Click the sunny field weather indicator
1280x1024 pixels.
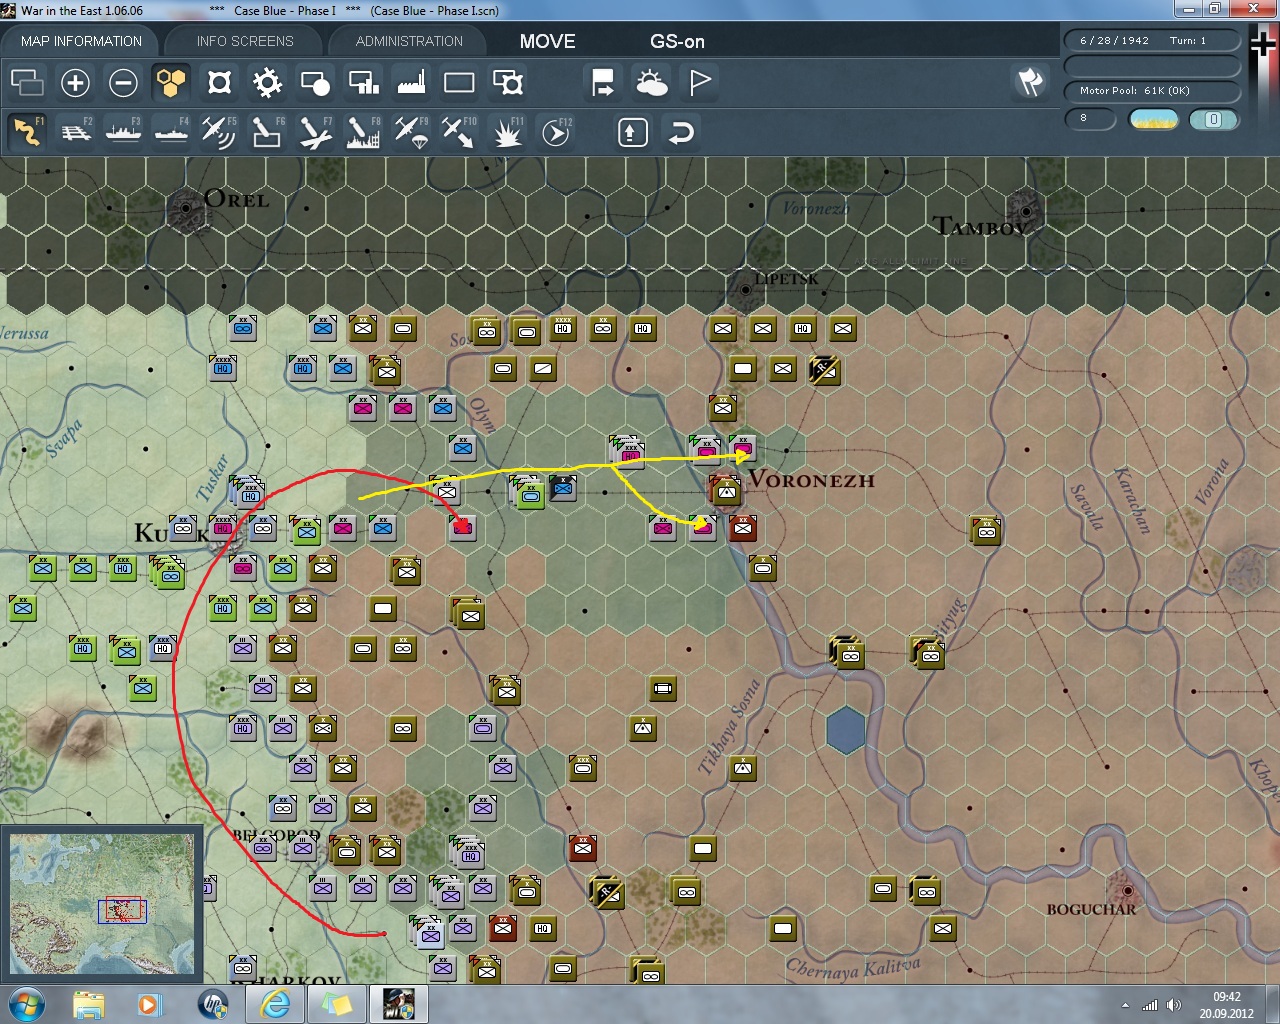click(1153, 119)
